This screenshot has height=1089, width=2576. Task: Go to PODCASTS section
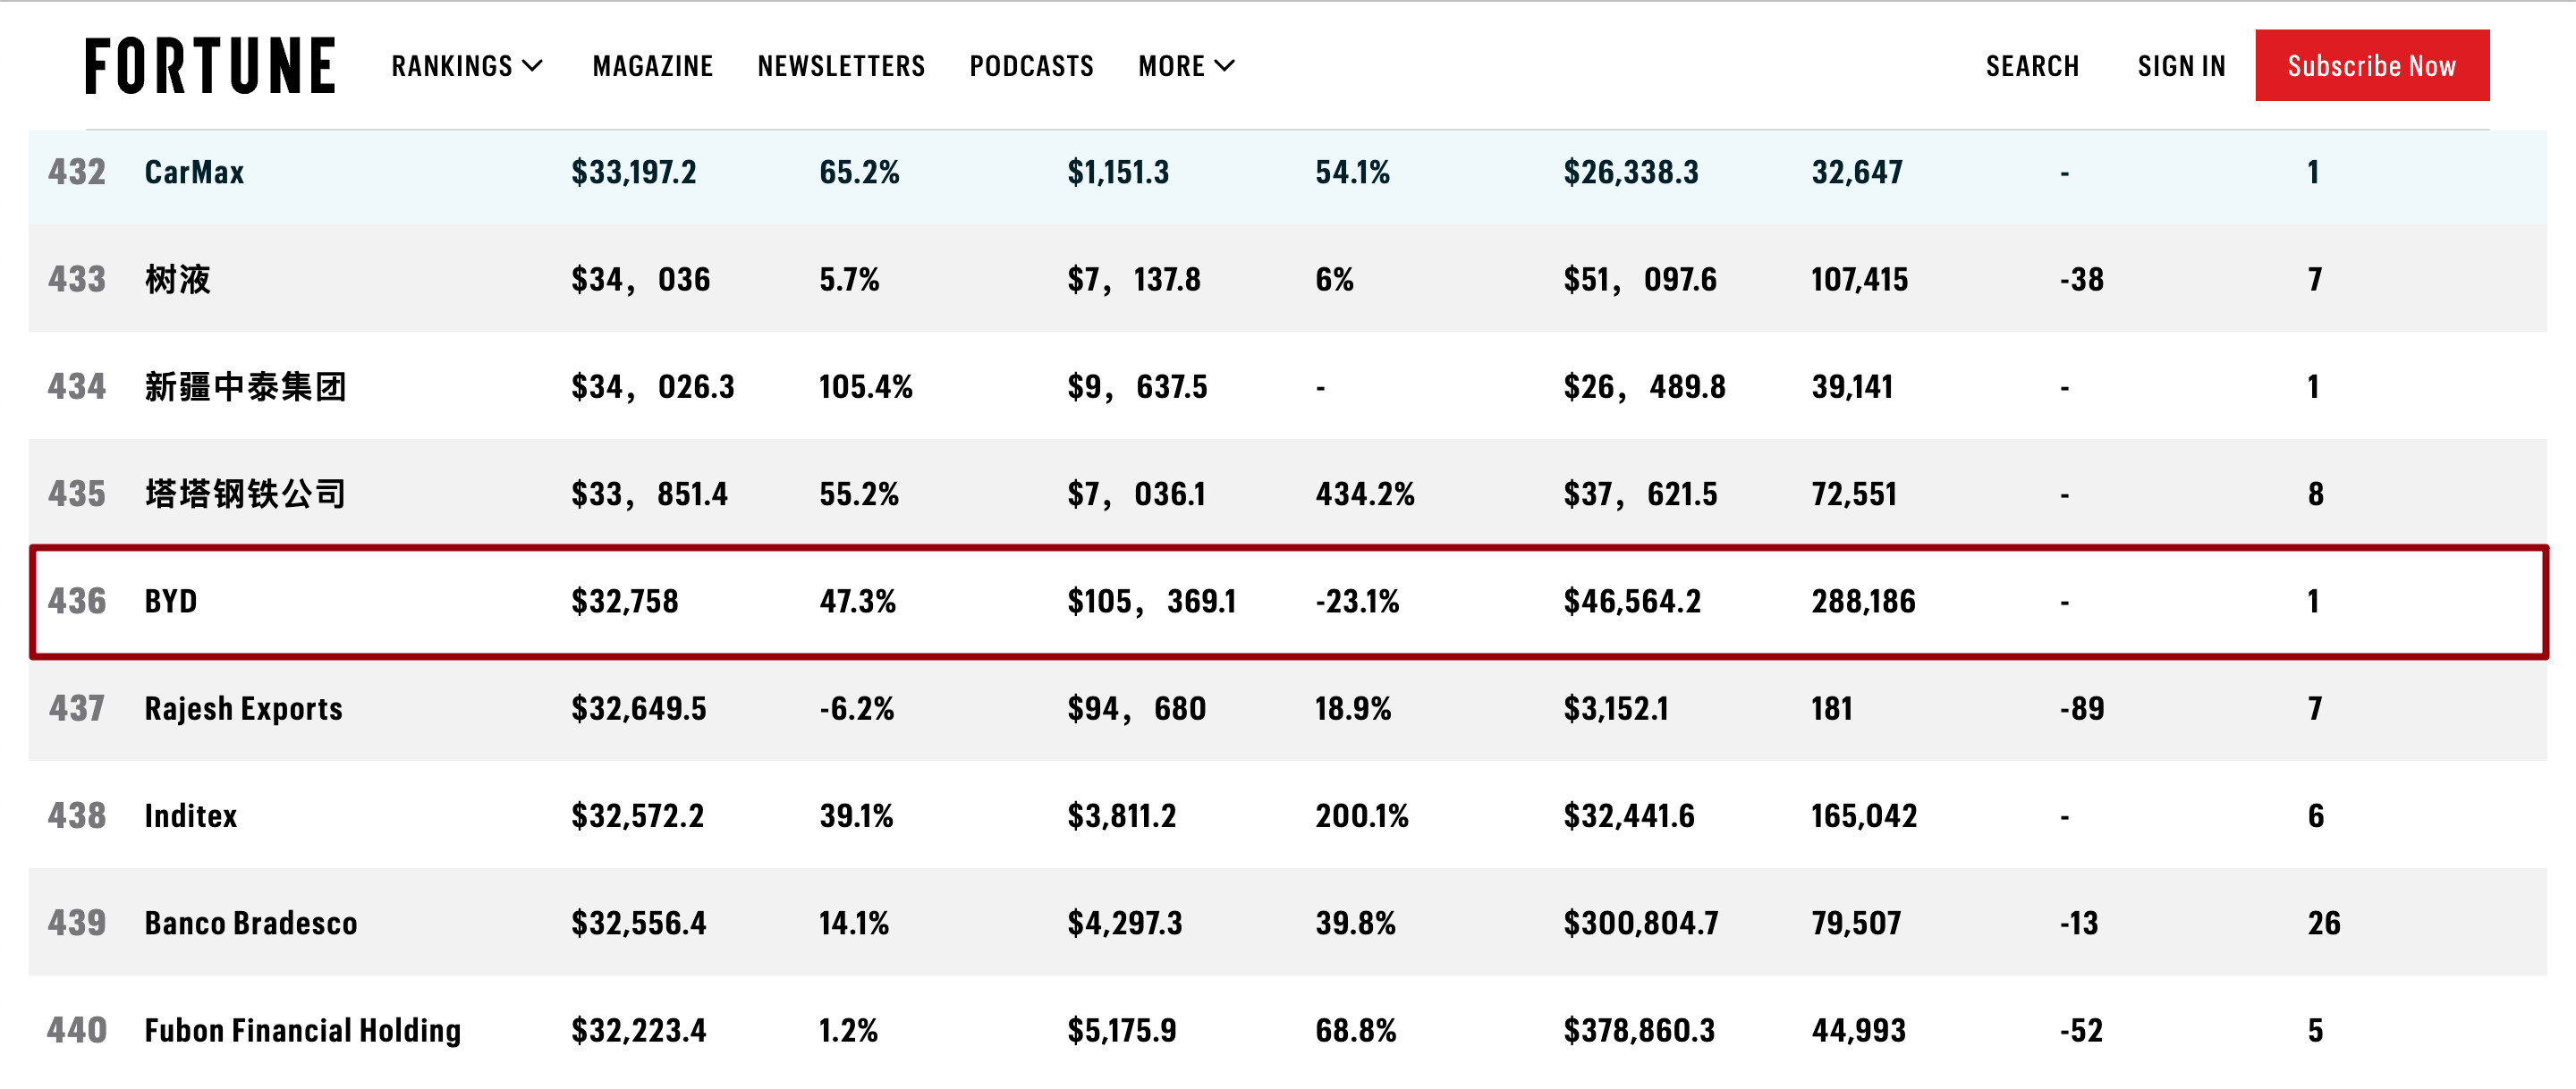(x=1031, y=66)
